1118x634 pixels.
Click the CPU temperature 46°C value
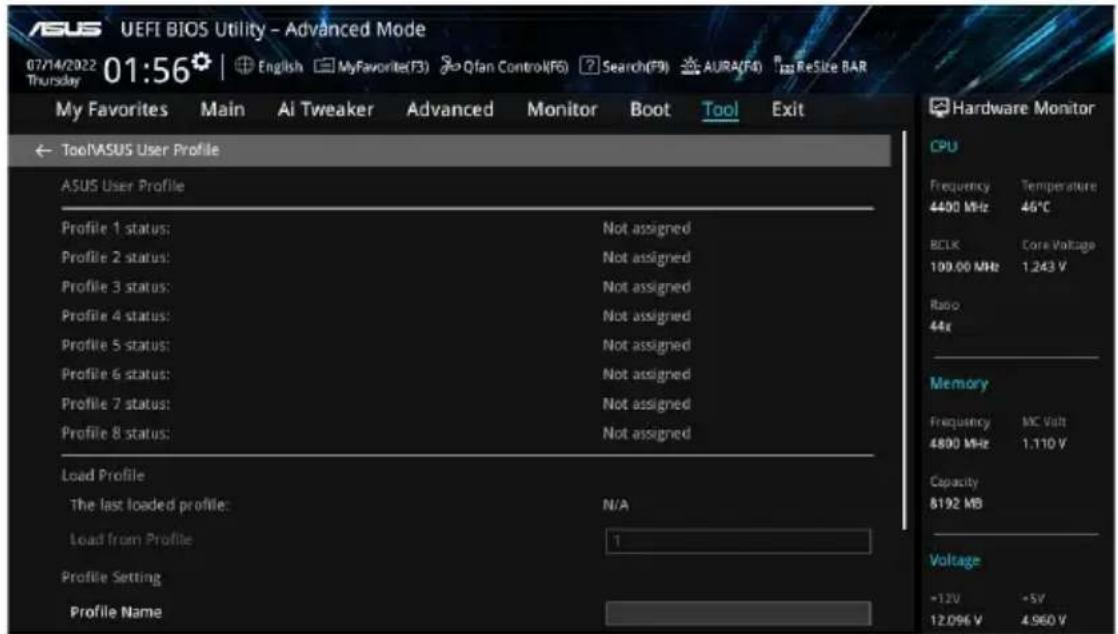click(1036, 208)
